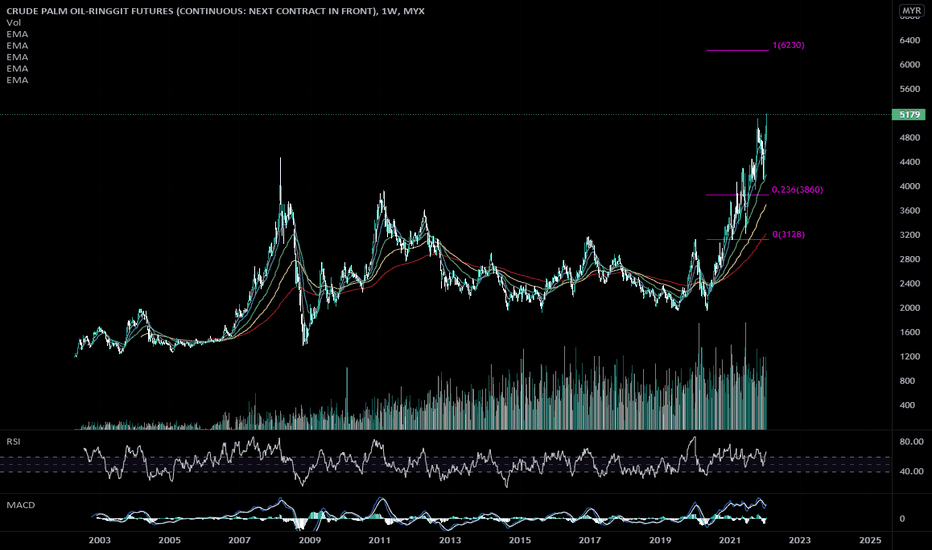Select the magenta Fibonacci line at 3128
This screenshot has width=932, height=550.
(x=737, y=240)
